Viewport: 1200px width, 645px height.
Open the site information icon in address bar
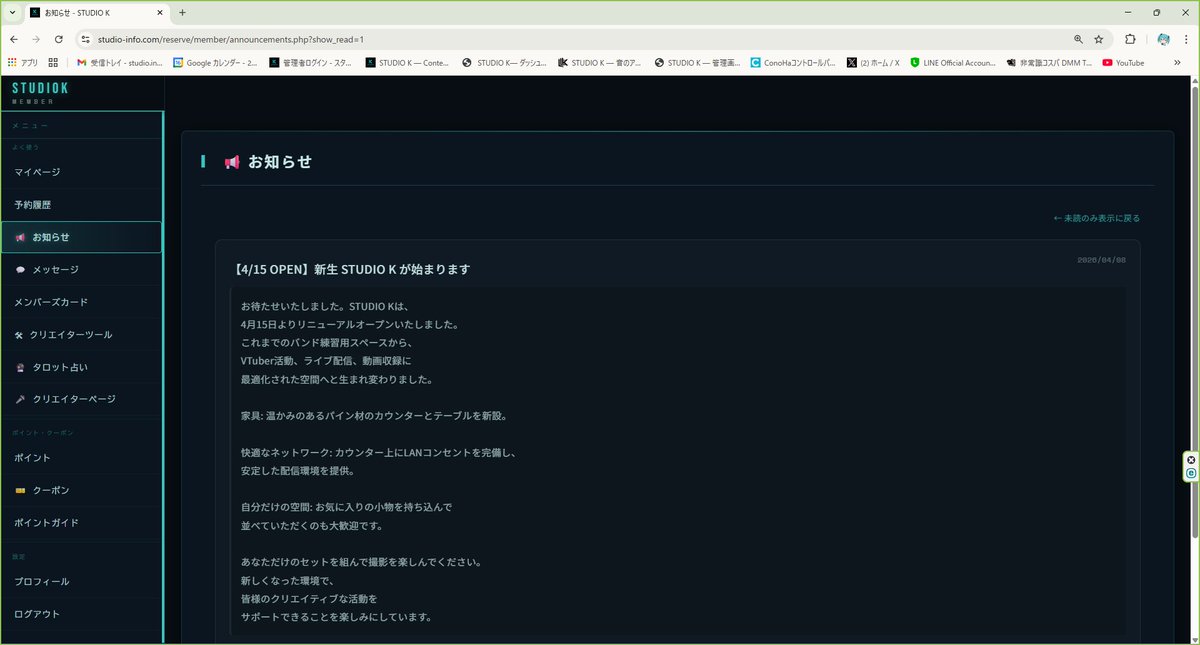click(86, 39)
